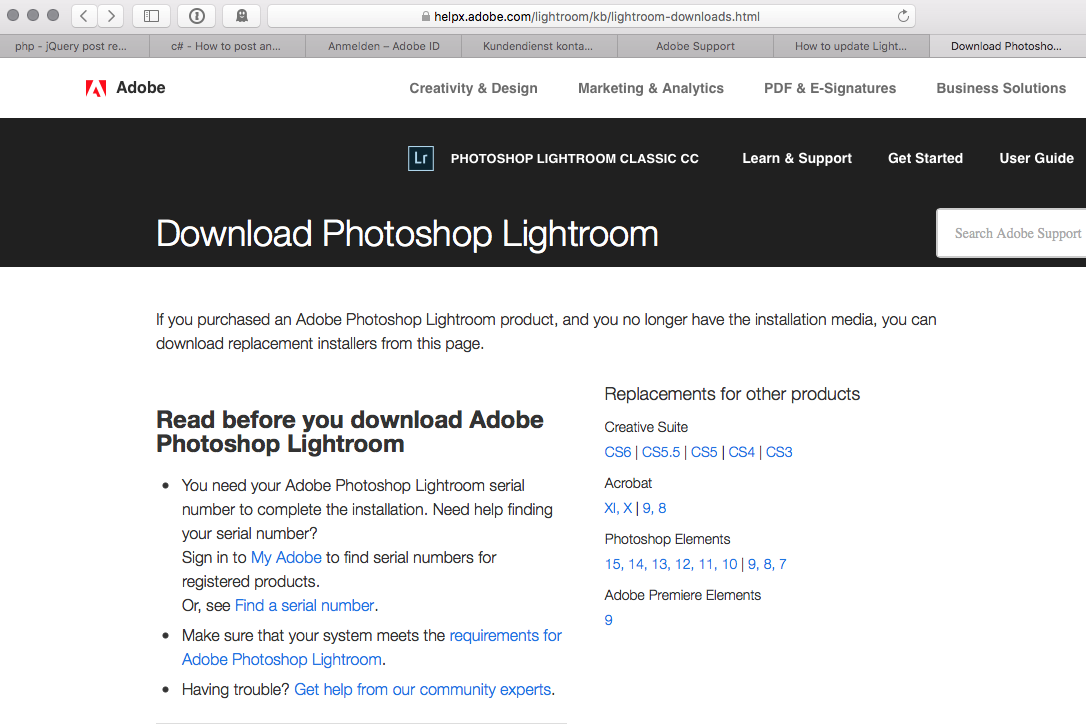Expand the Marketing & Analytics menu
Screen dimensions: 1086x728
coord(650,88)
